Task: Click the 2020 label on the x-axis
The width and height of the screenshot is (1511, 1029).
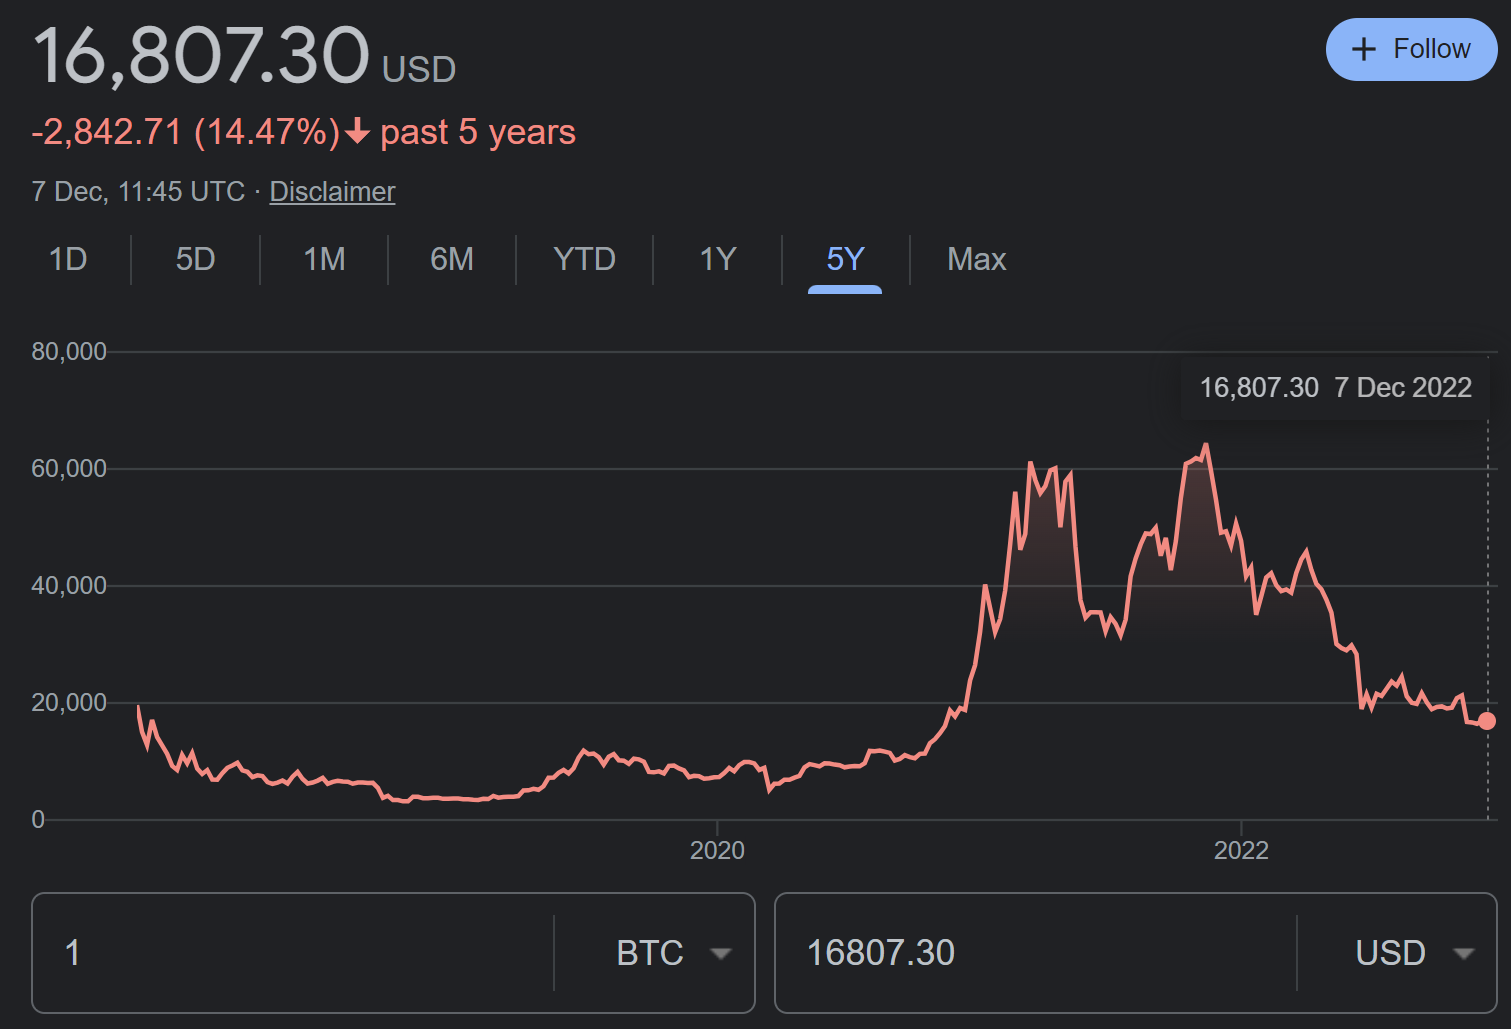Action: (717, 850)
